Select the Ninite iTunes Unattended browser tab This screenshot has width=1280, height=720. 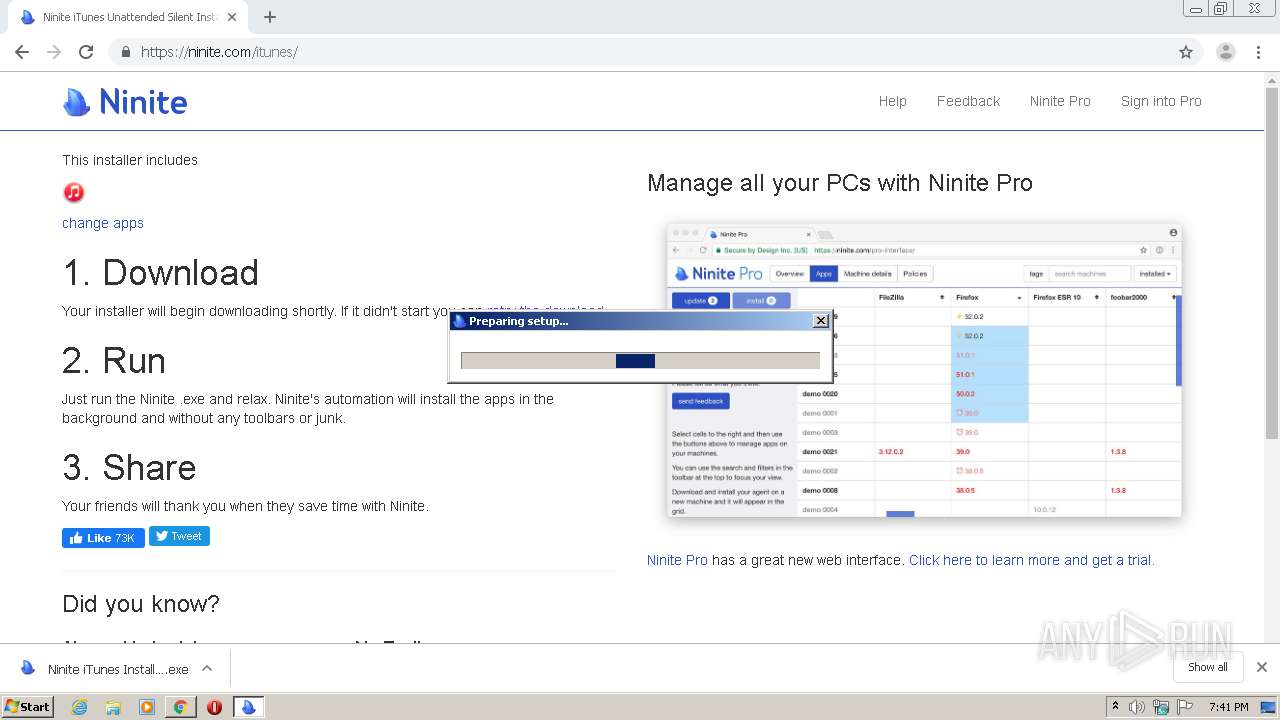coord(128,17)
